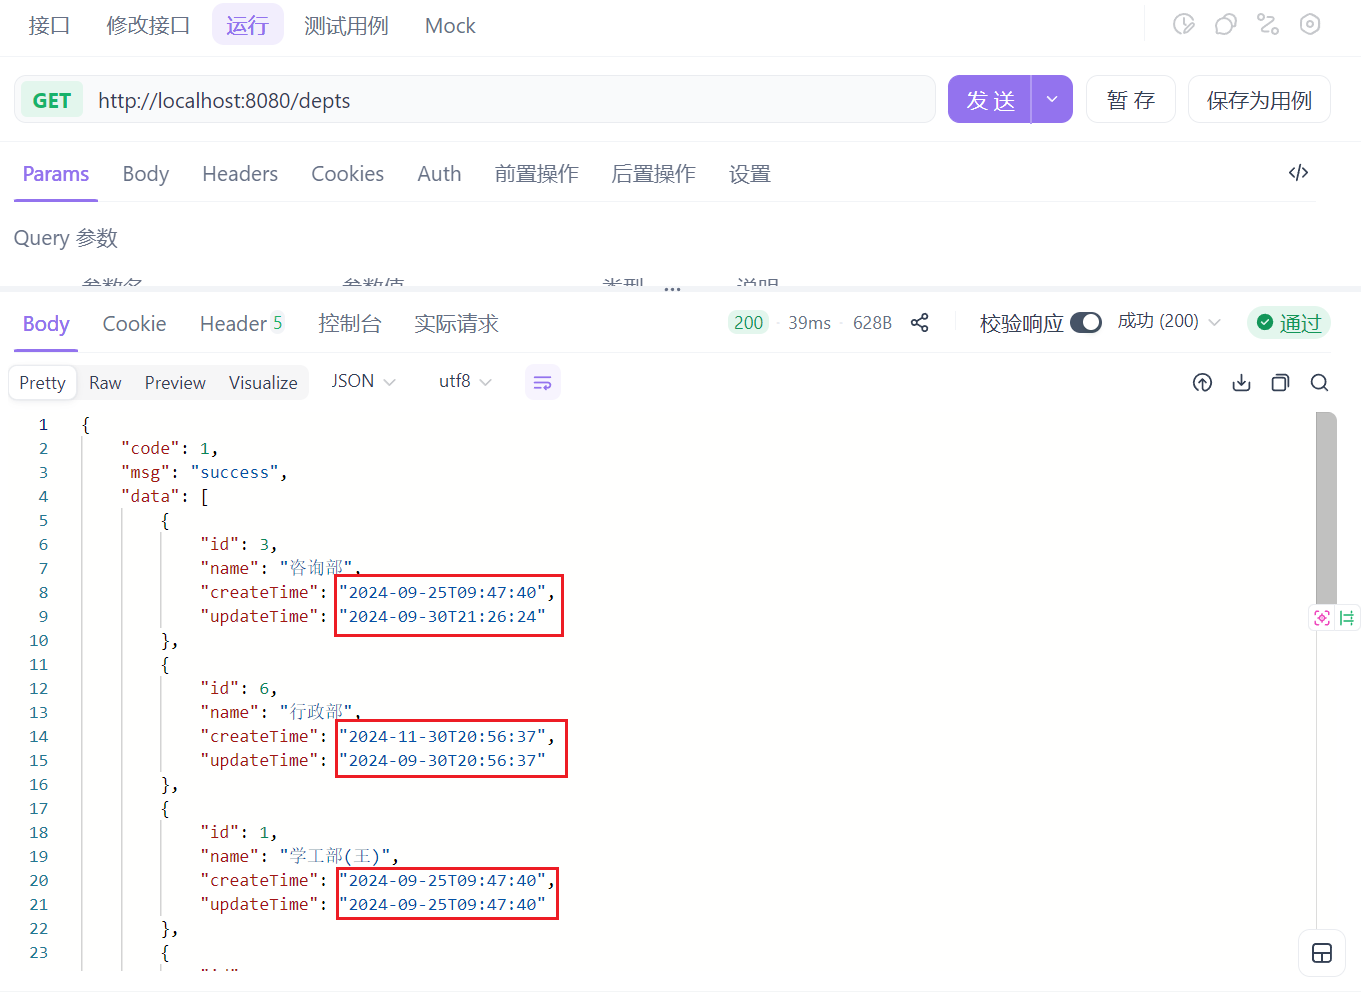Click updateTime value 2024-09-30T21:26:24
Image resolution: width=1361 pixels, height=992 pixels.
[x=443, y=616]
